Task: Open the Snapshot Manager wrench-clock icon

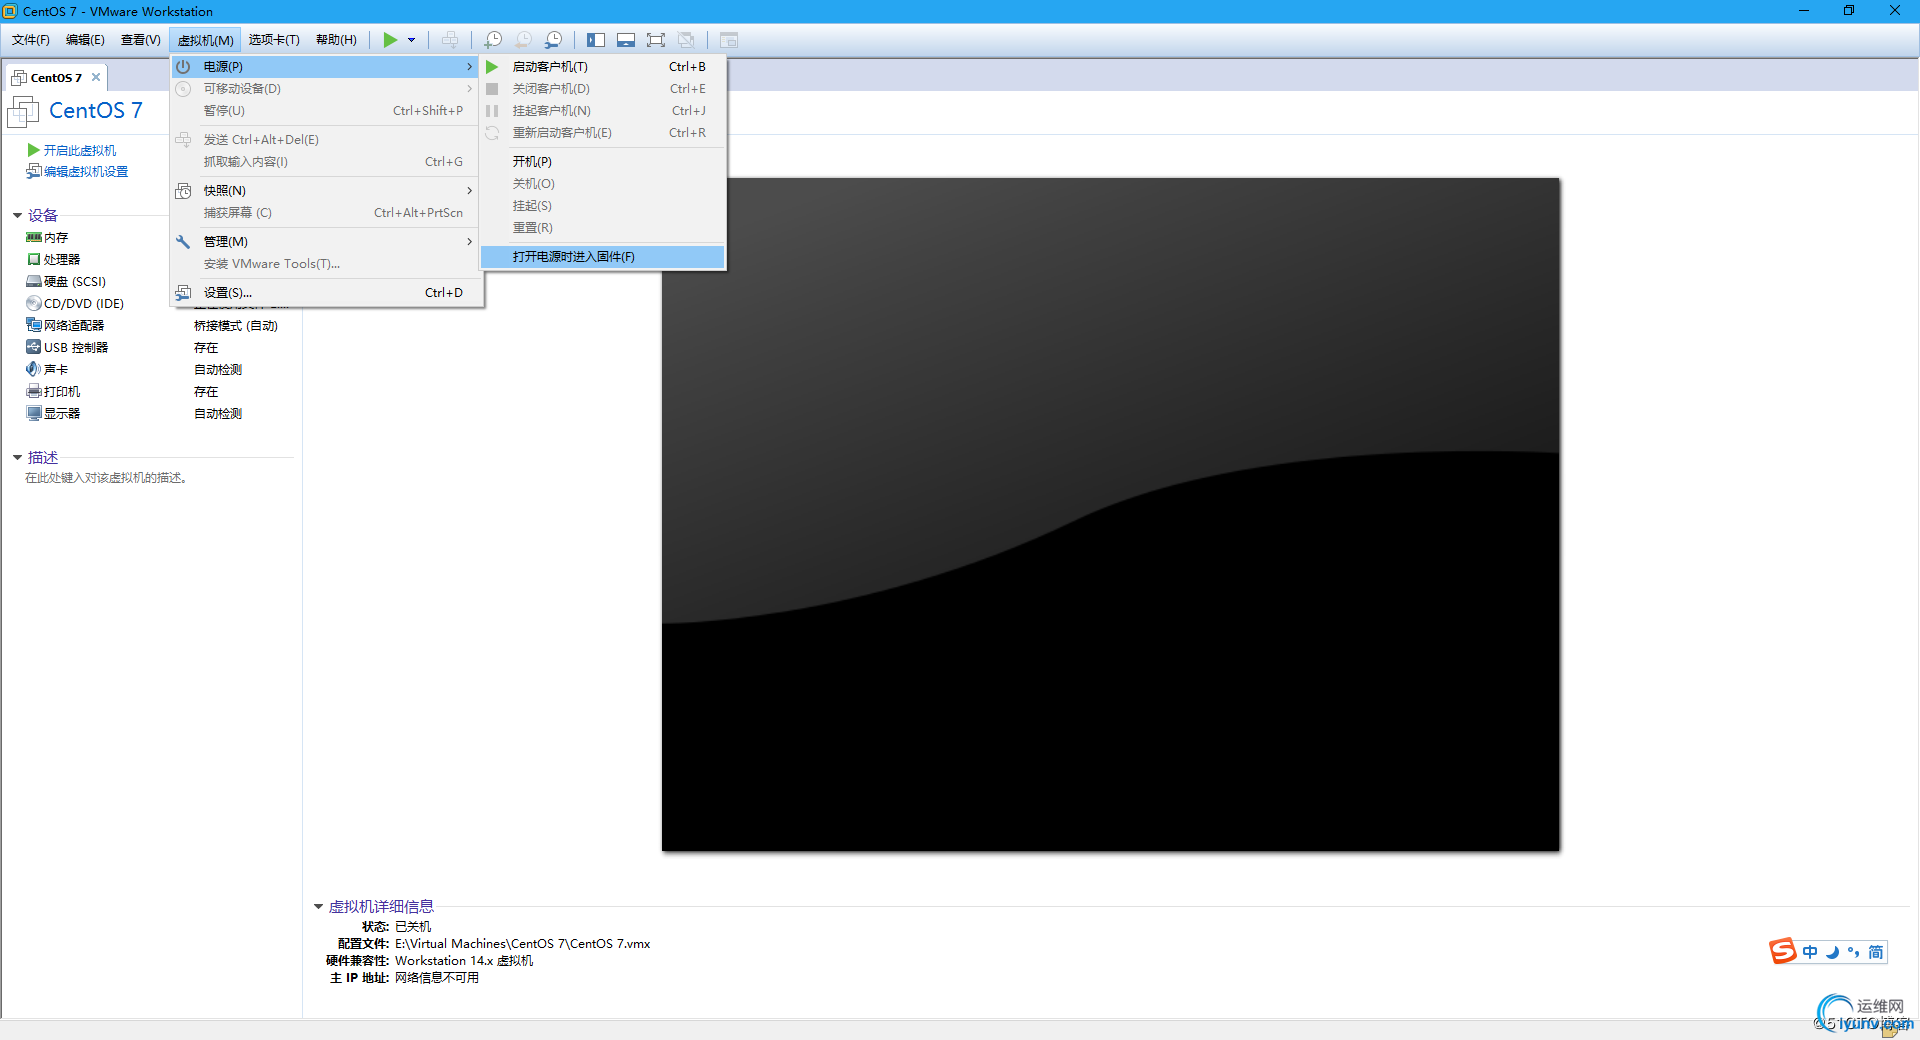Action: tap(553, 40)
